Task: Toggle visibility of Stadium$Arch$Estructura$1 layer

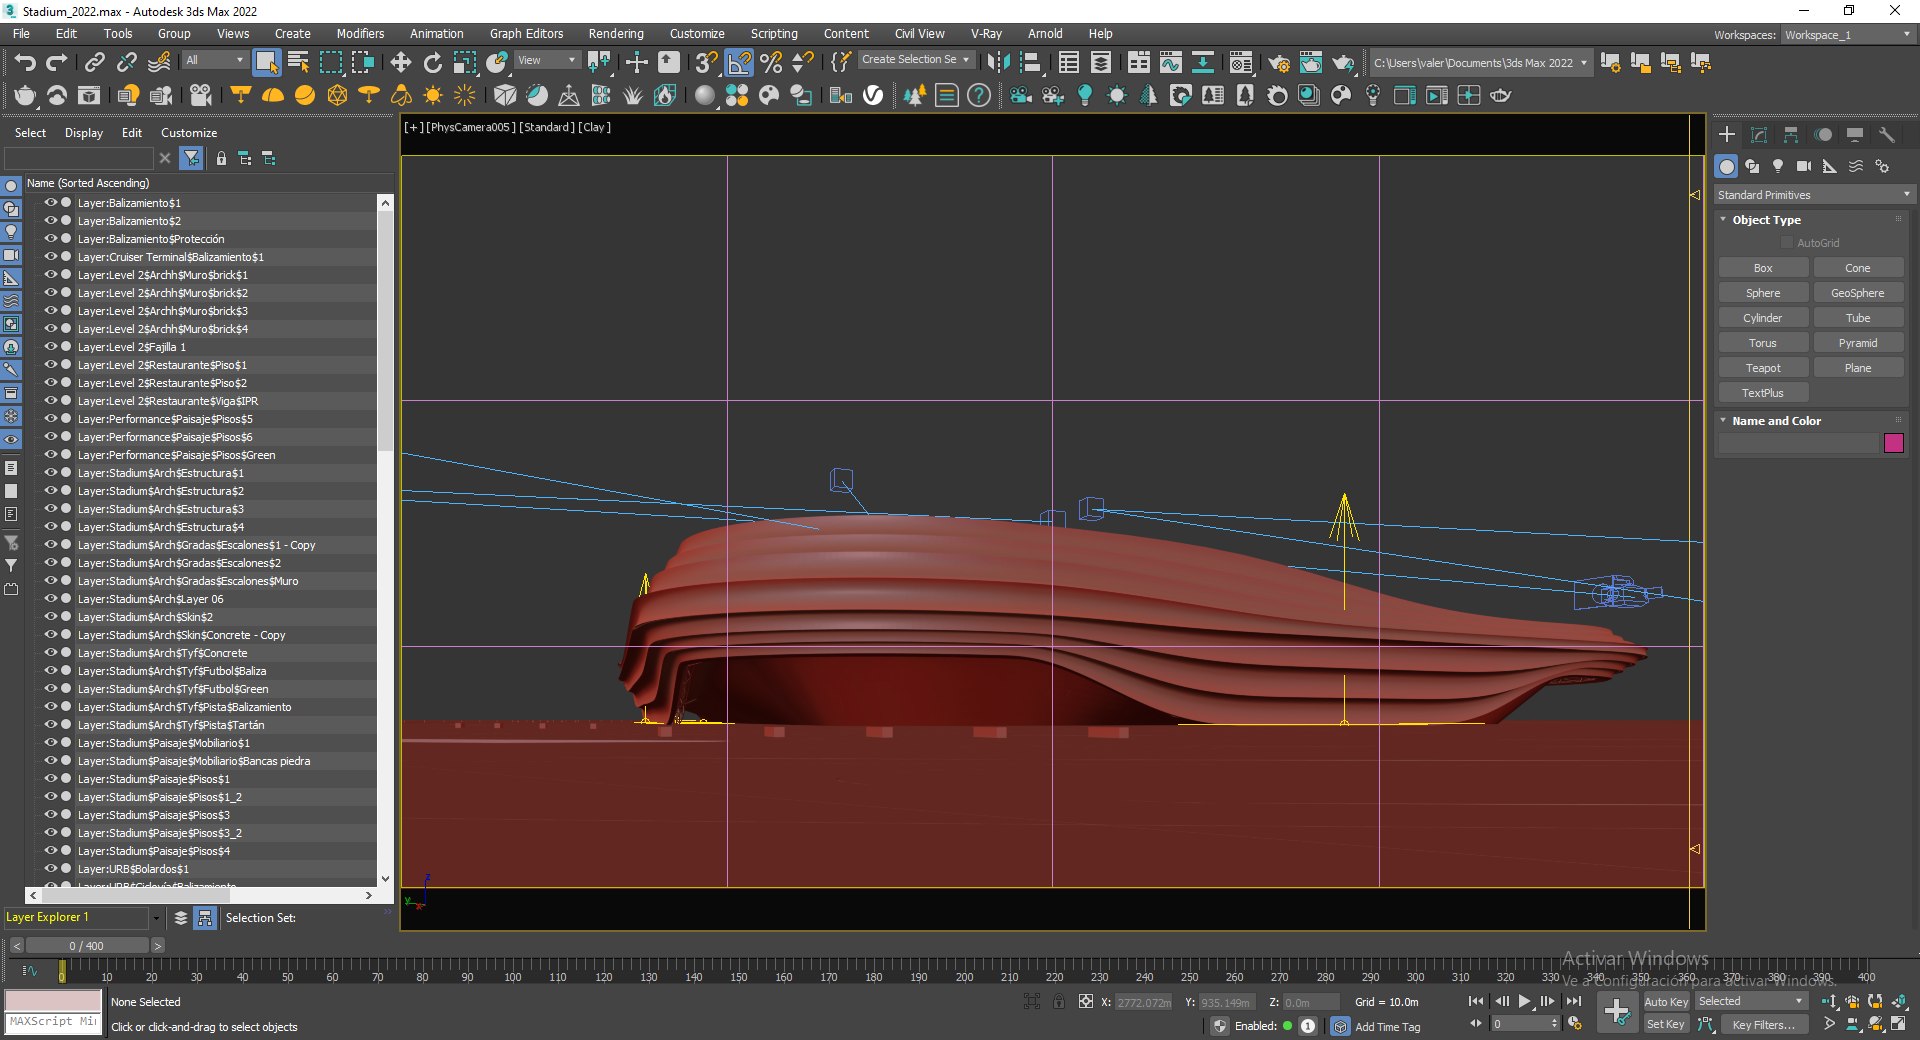Action: [50, 472]
